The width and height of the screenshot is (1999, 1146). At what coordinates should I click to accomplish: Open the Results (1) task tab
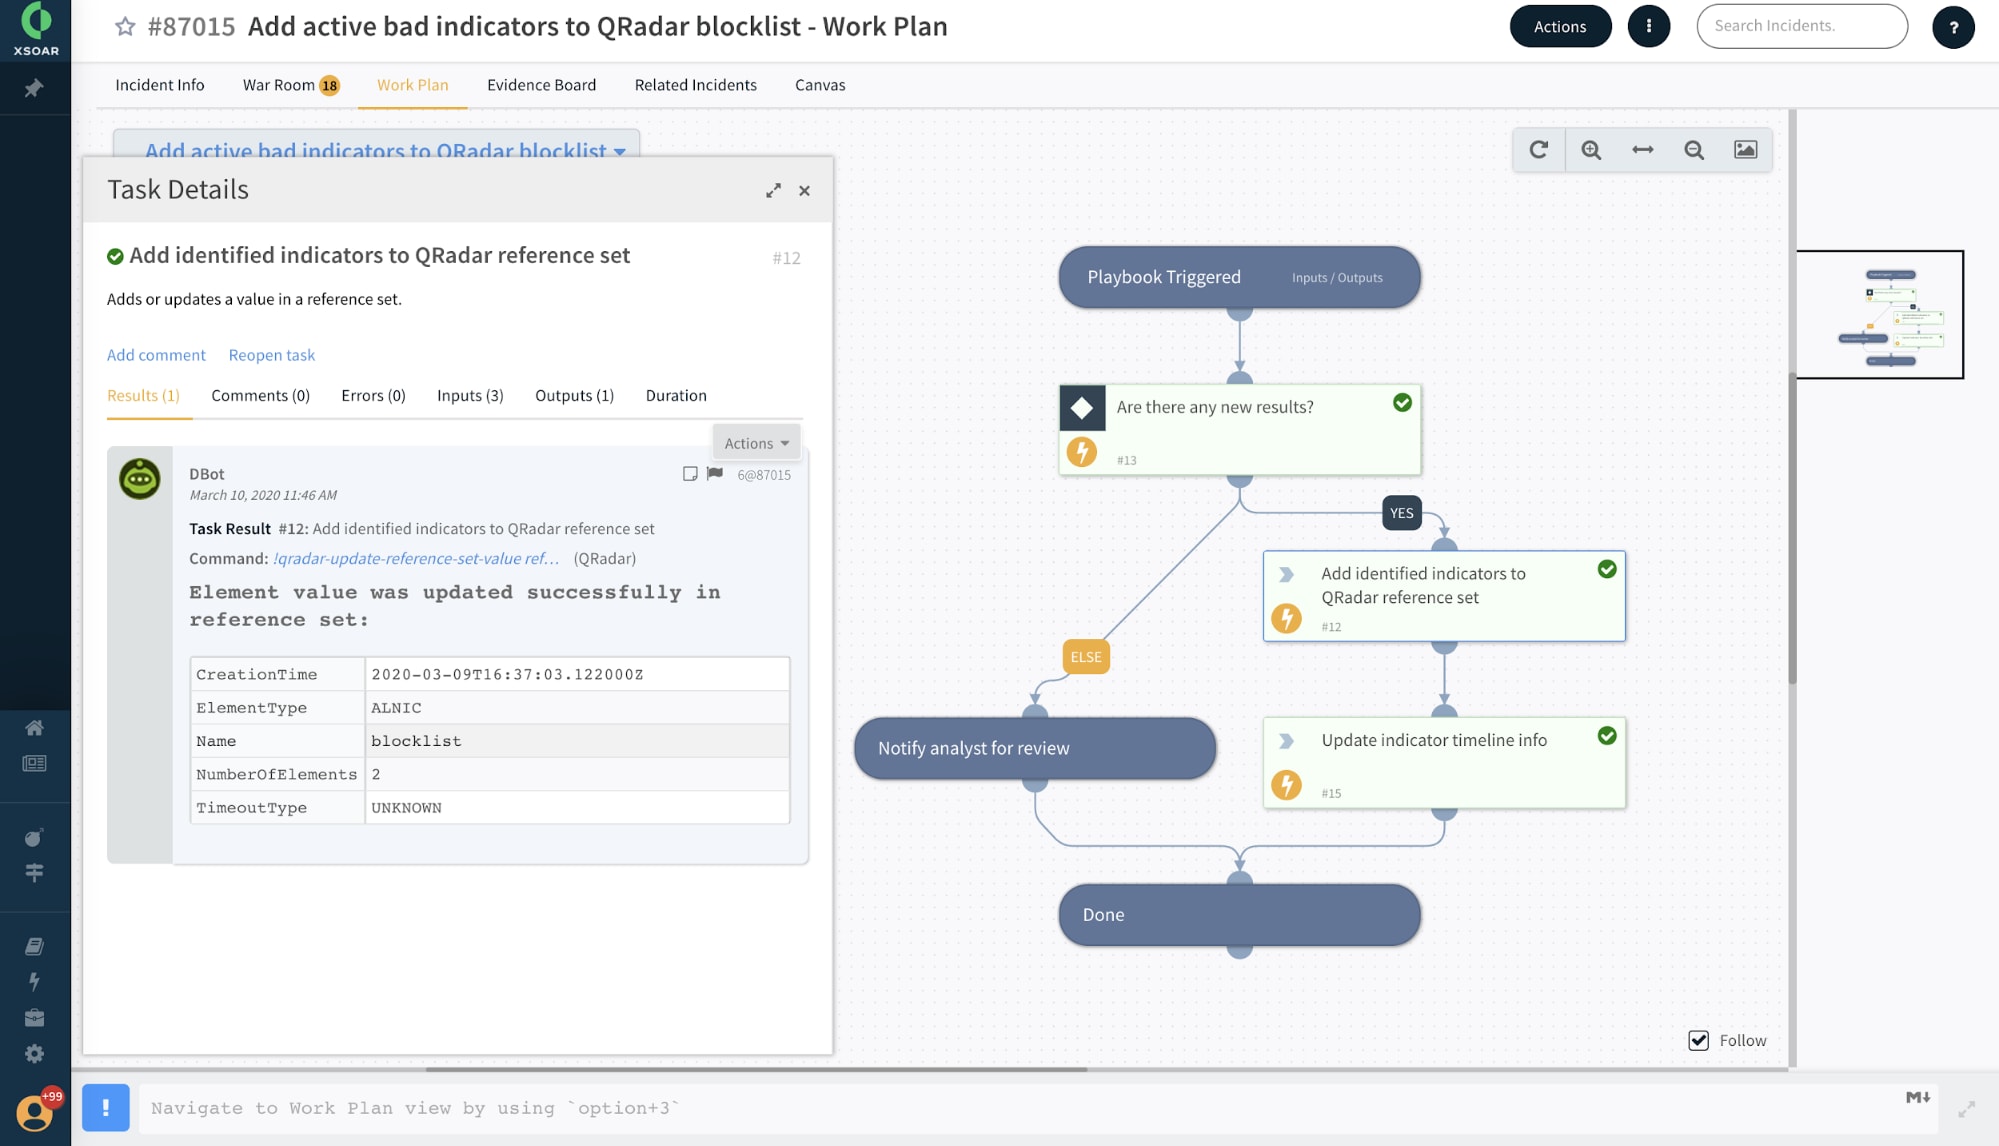[x=143, y=396]
